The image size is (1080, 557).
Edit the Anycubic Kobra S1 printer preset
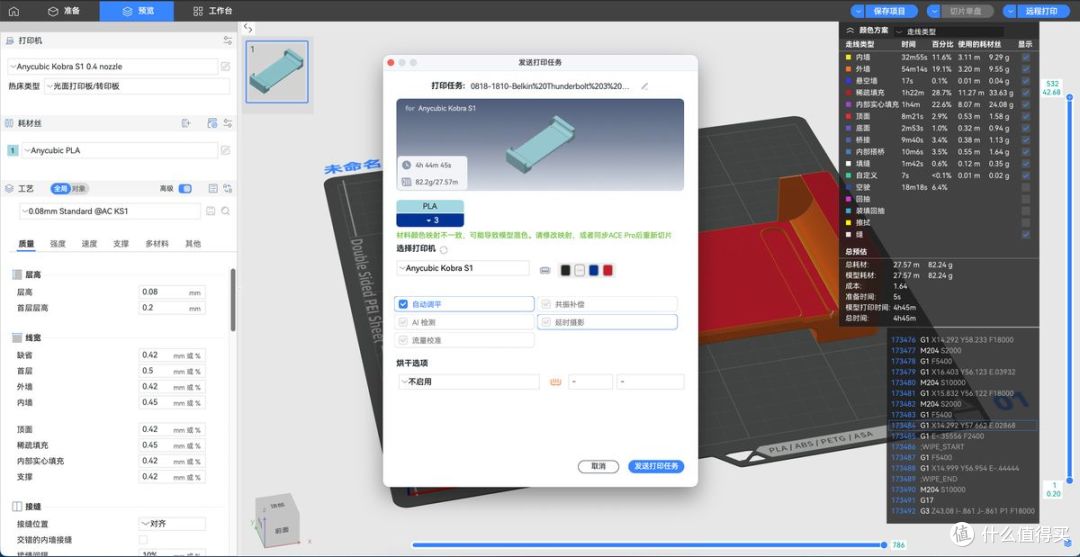(225, 67)
